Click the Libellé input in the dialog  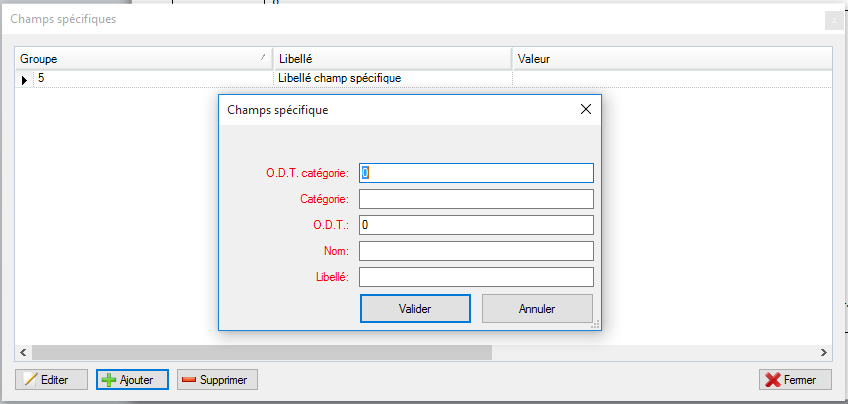(x=476, y=277)
